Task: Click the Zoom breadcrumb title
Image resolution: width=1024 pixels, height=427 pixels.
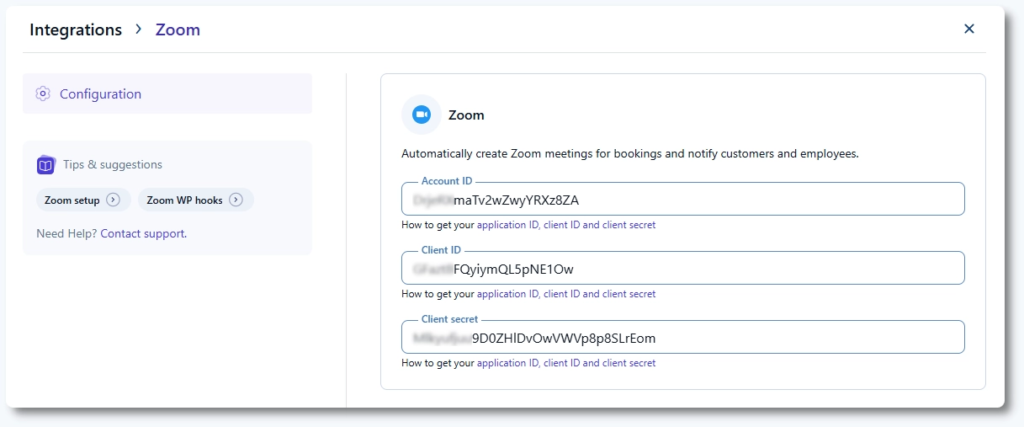Action: tap(178, 30)
